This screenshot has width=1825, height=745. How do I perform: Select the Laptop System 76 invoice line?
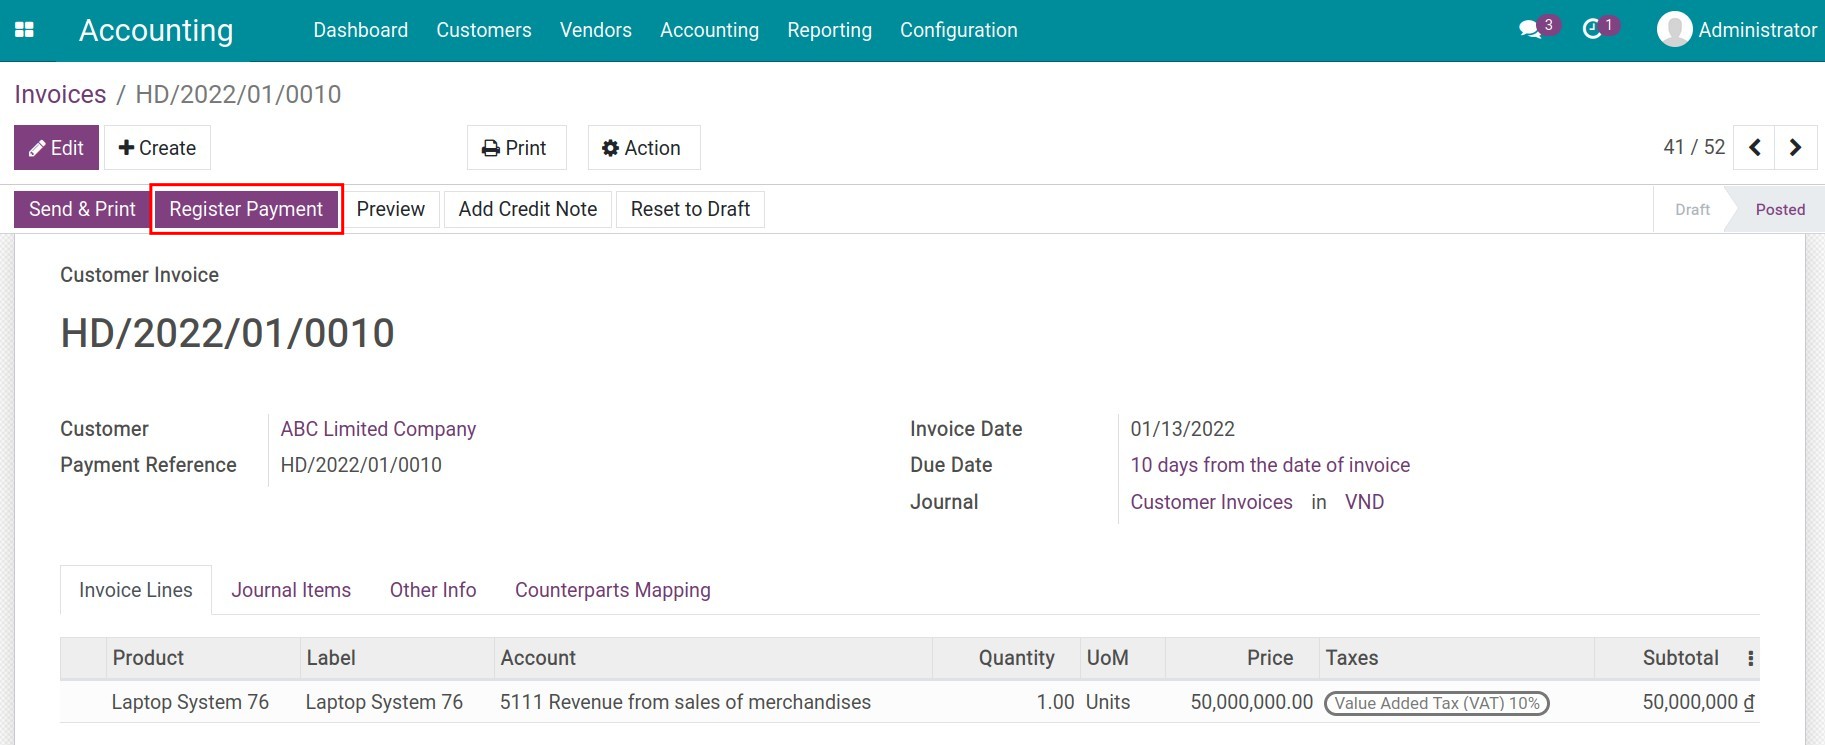coord(190,702)
